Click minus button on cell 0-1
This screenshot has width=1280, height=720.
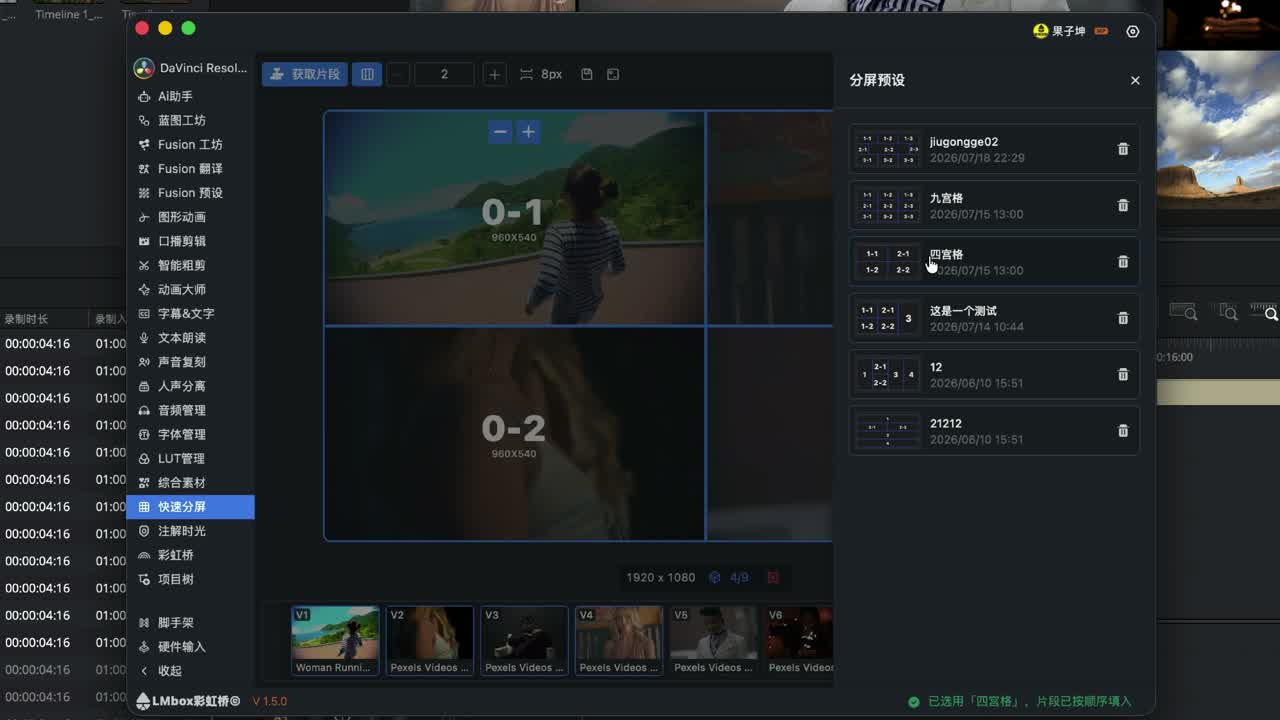(500, 131)
